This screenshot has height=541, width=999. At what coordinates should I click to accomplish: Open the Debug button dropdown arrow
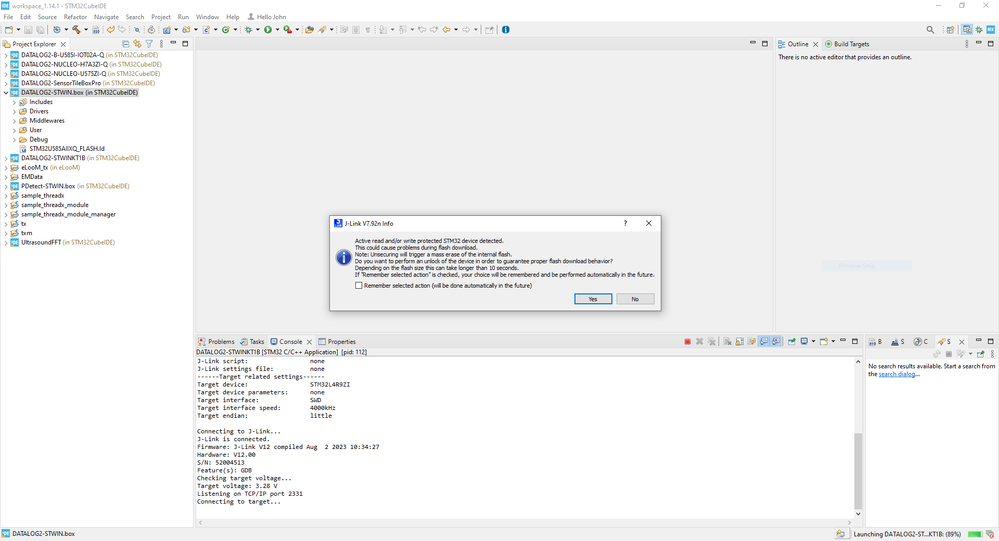click(257, 29)
